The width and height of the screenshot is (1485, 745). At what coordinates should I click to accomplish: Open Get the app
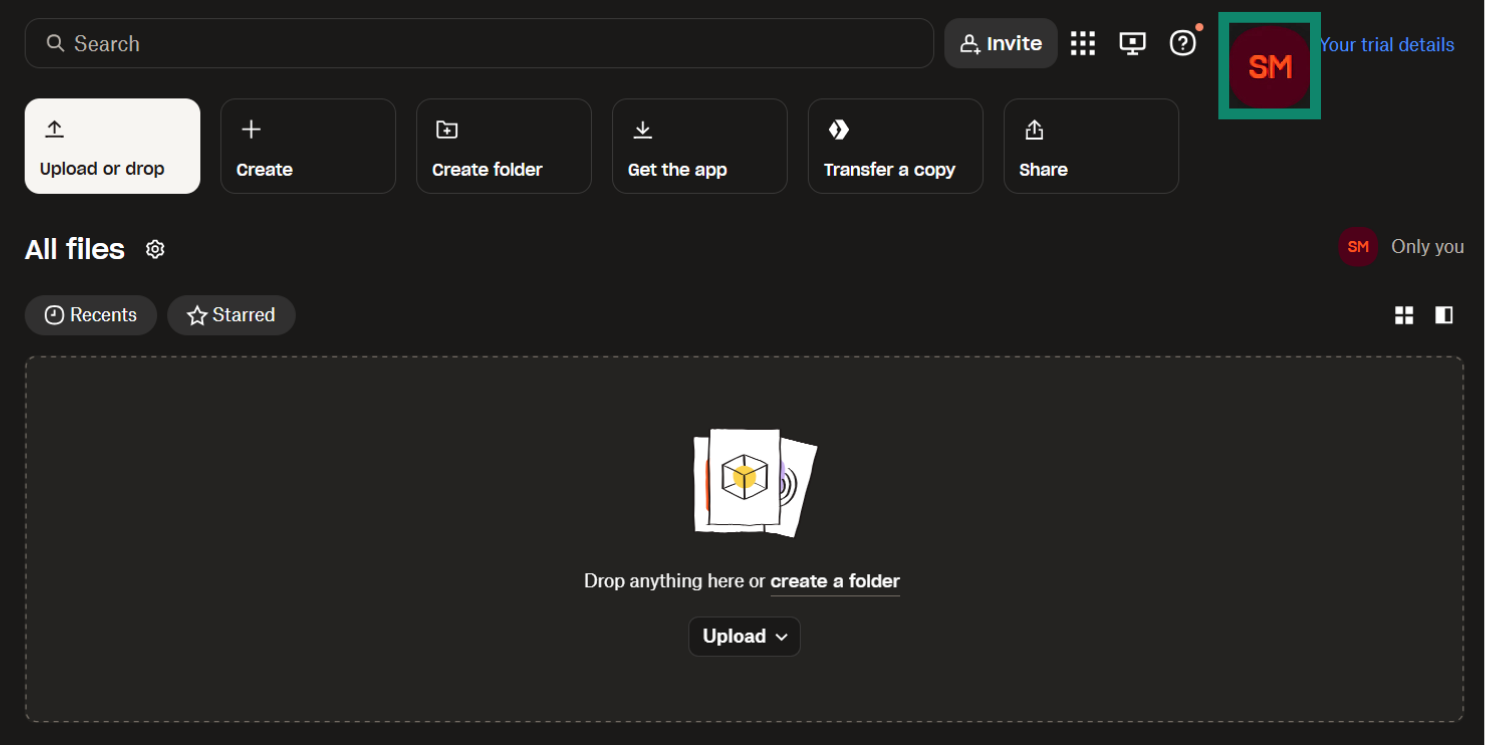[699, 146]
